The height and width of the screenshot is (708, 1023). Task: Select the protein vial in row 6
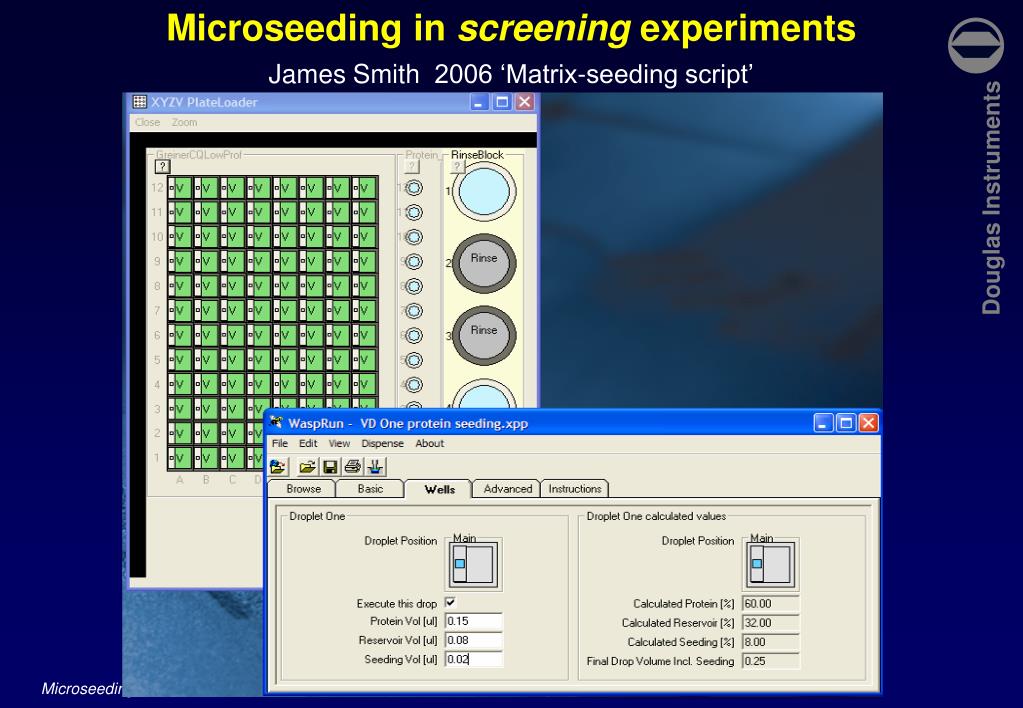point(414,335)
